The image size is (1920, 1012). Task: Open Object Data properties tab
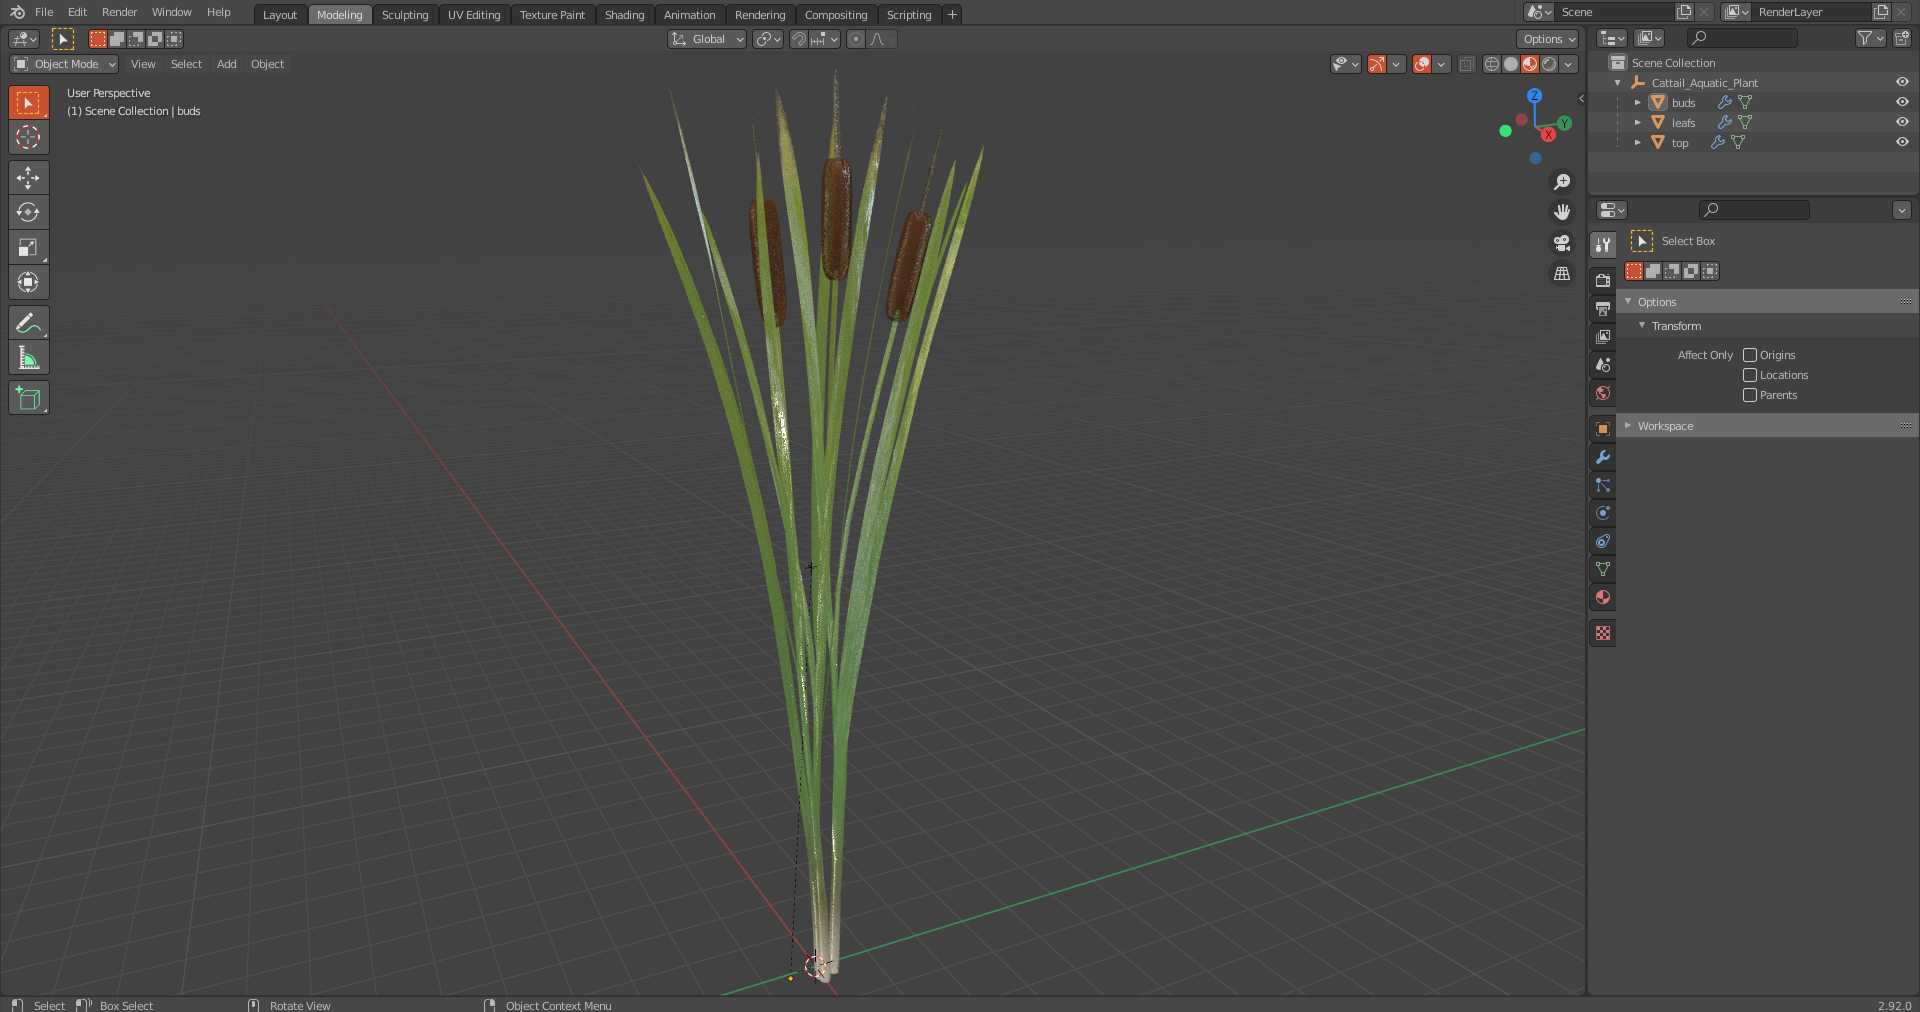(x=1603, y=569)
